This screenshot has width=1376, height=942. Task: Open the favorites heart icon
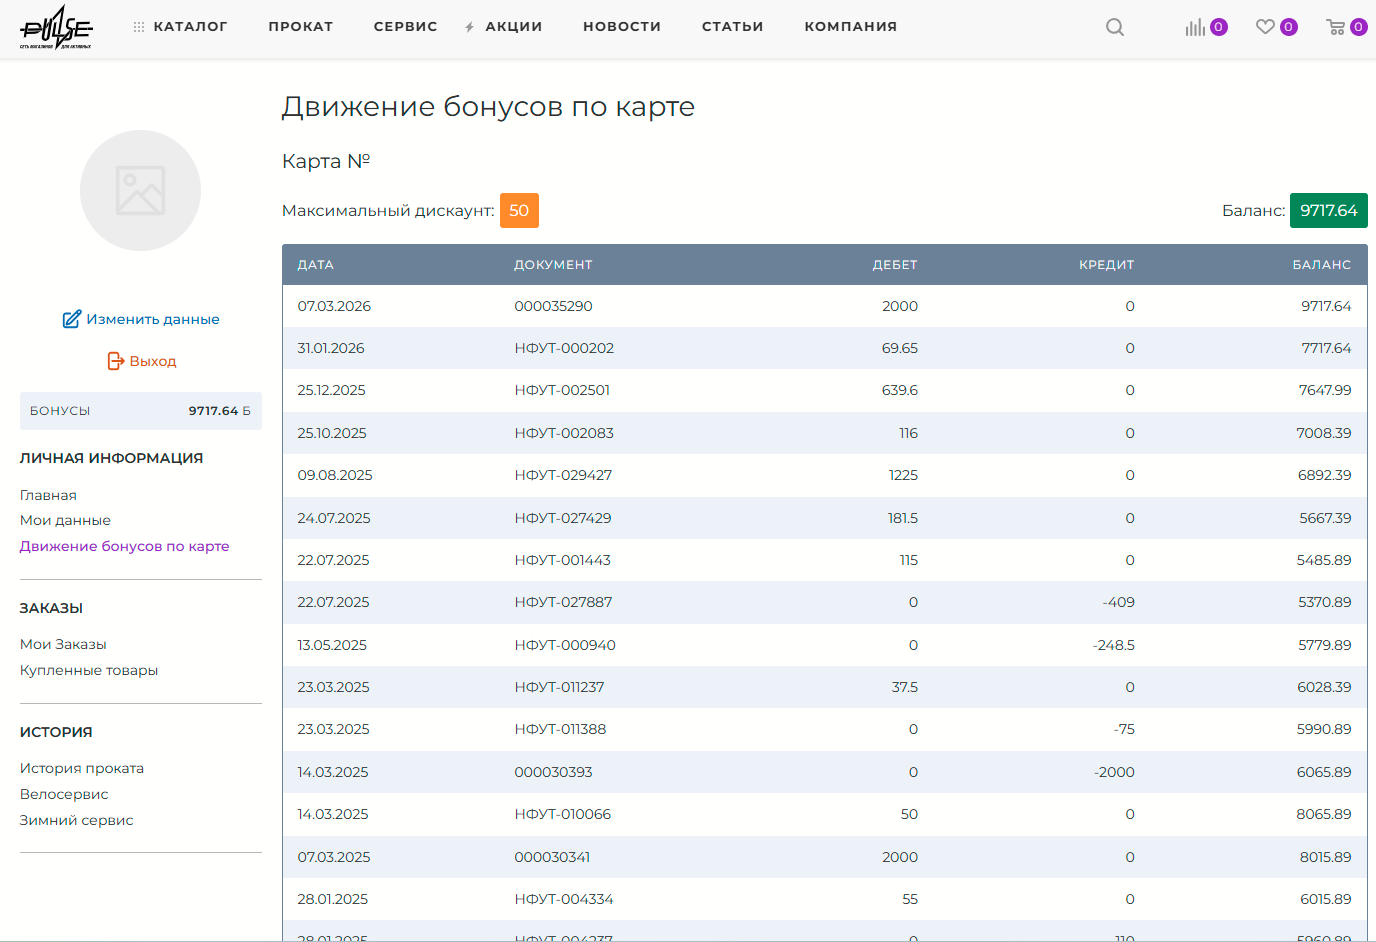click(x=1265, y=27)
